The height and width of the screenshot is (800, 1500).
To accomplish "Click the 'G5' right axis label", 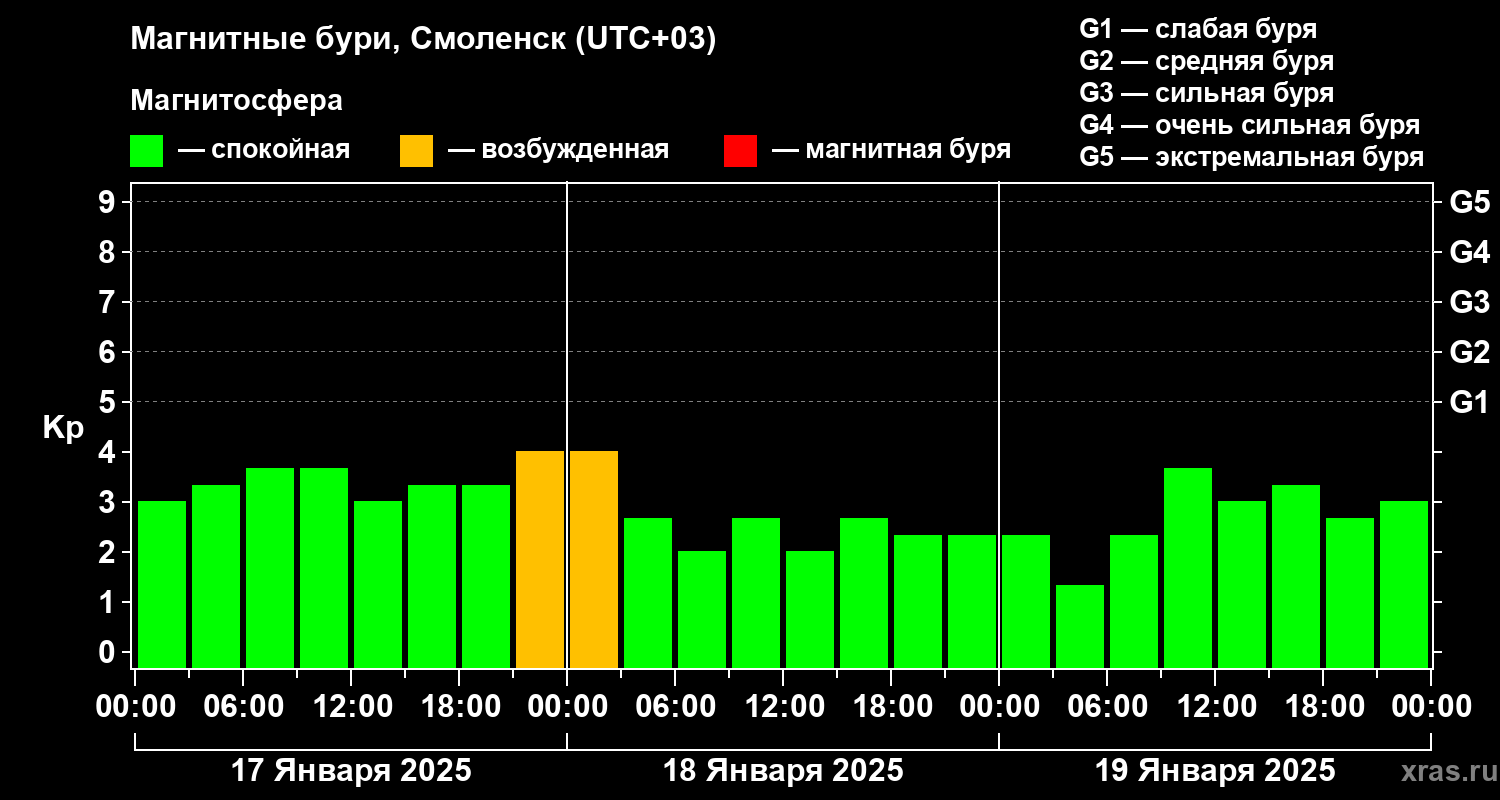I will pyautogui.click(x=1469, y=202).
